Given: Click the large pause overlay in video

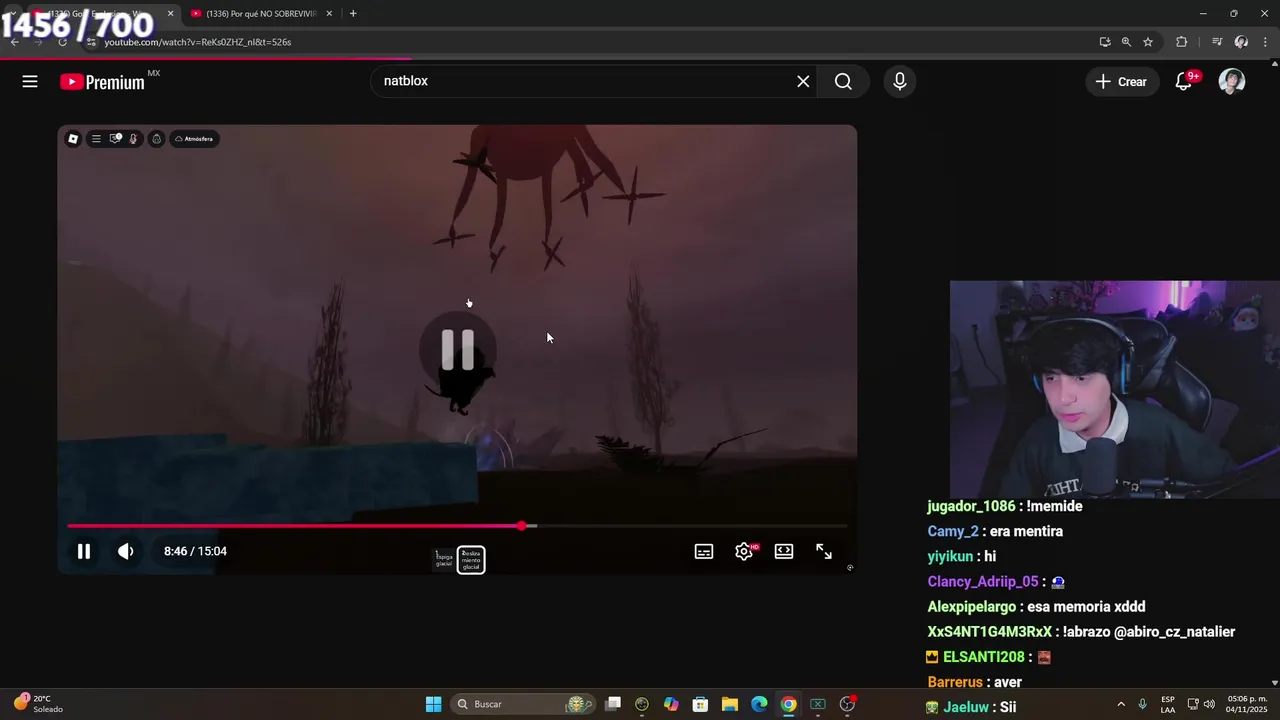Looking at the screenshot, I should point(457,349).
